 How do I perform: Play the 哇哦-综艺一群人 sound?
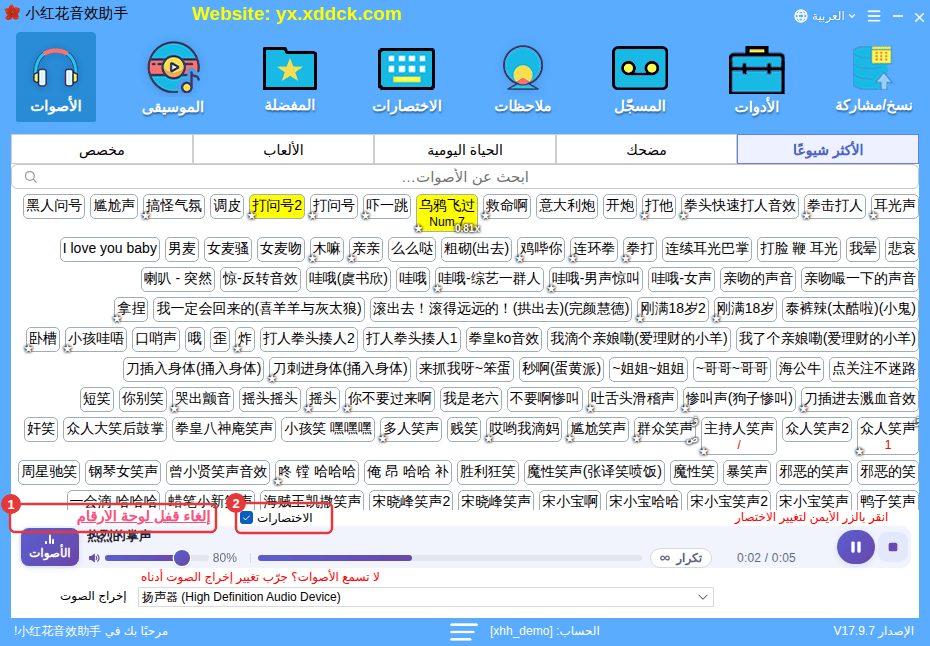488,278
